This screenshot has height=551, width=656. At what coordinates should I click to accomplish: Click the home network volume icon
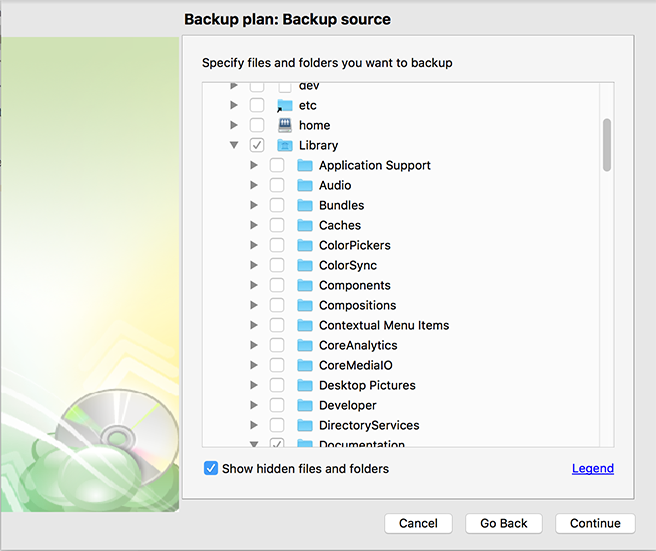[x=284, y=125]
